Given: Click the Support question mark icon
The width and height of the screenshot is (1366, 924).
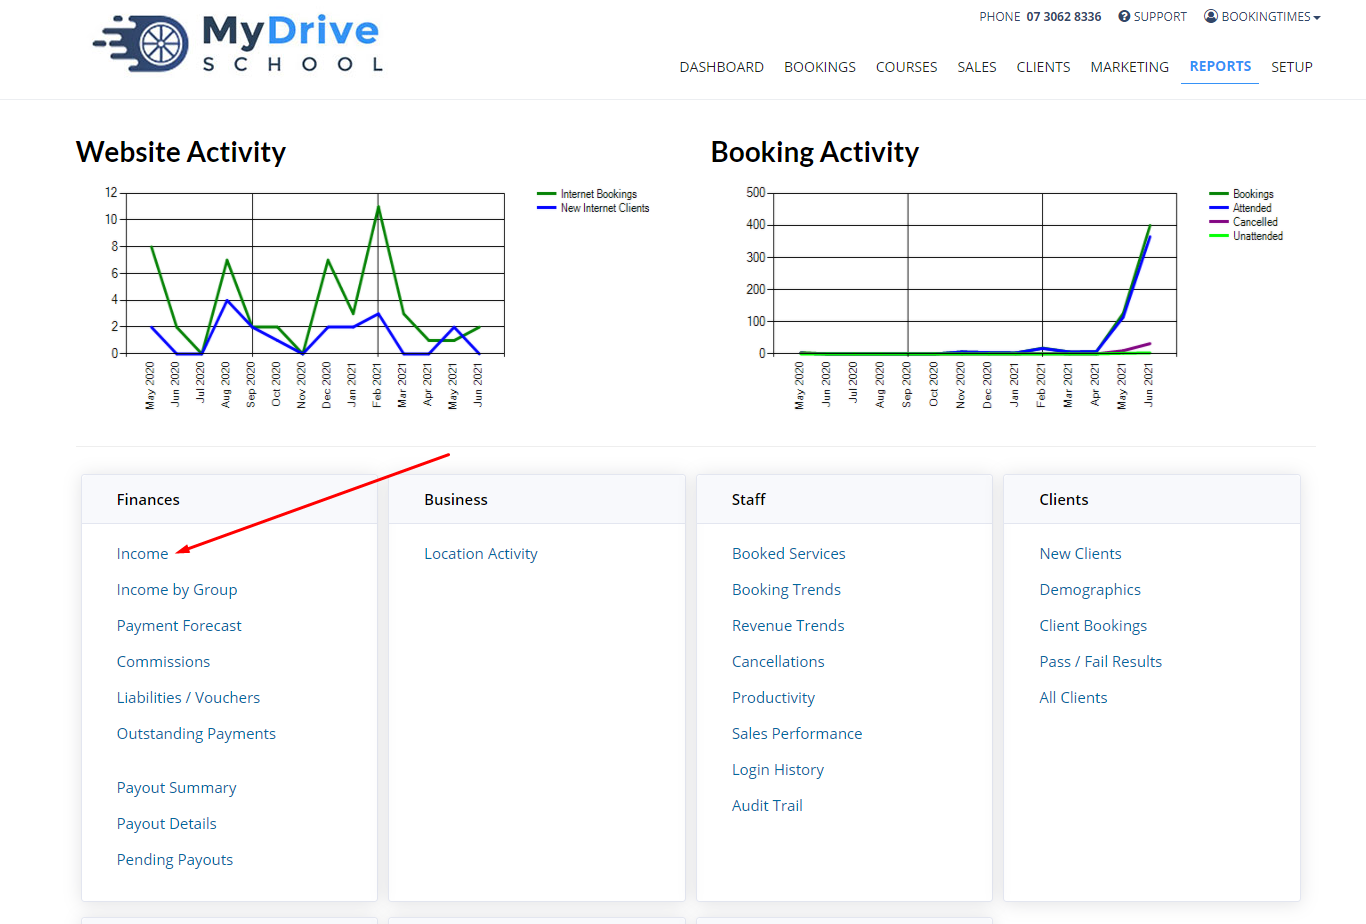Looking at the screenshot, I should click(1124, 17).
